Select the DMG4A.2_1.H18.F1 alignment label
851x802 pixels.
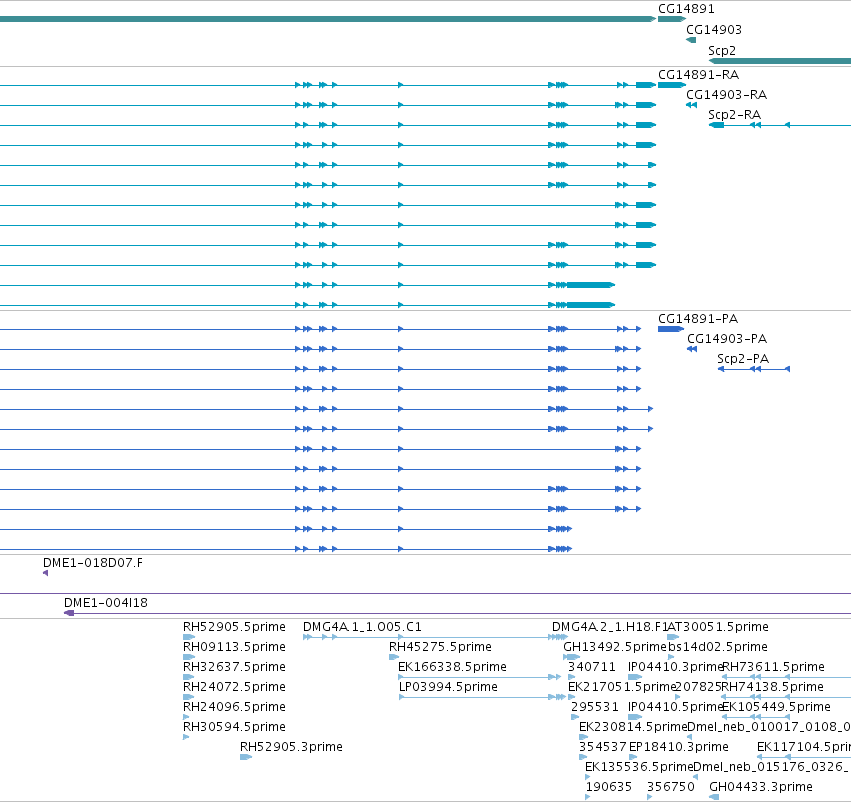click(609, 627)
